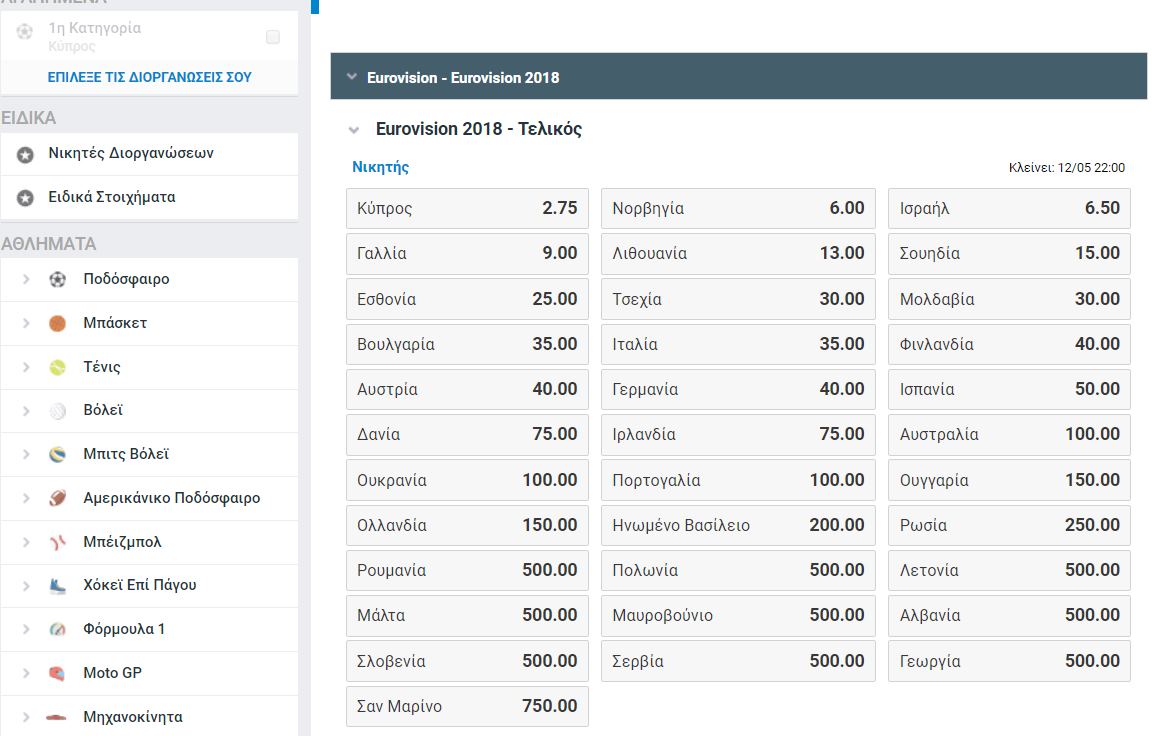The width and height of the screenshot is (1158, 736).
Task: Select Ιταλία odds 35.00
Action: click(738, 344)
